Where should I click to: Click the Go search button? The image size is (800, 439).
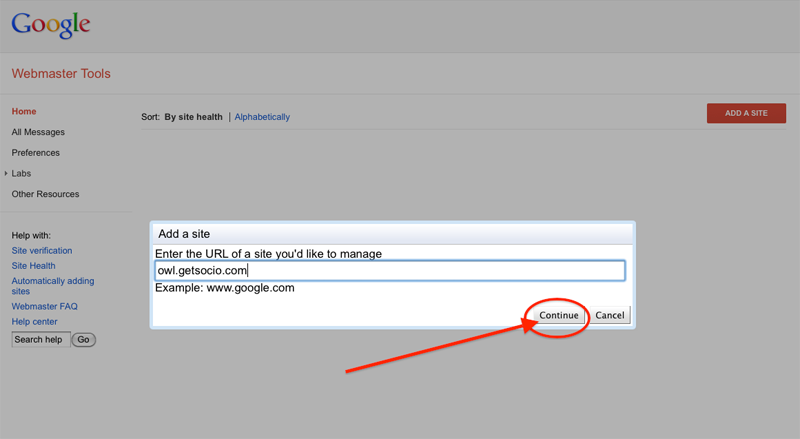tap(83, 339)
